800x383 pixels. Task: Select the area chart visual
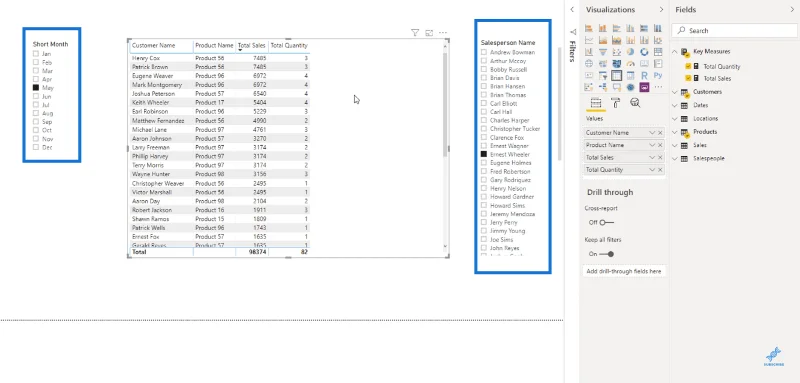[x=603, y=40]
